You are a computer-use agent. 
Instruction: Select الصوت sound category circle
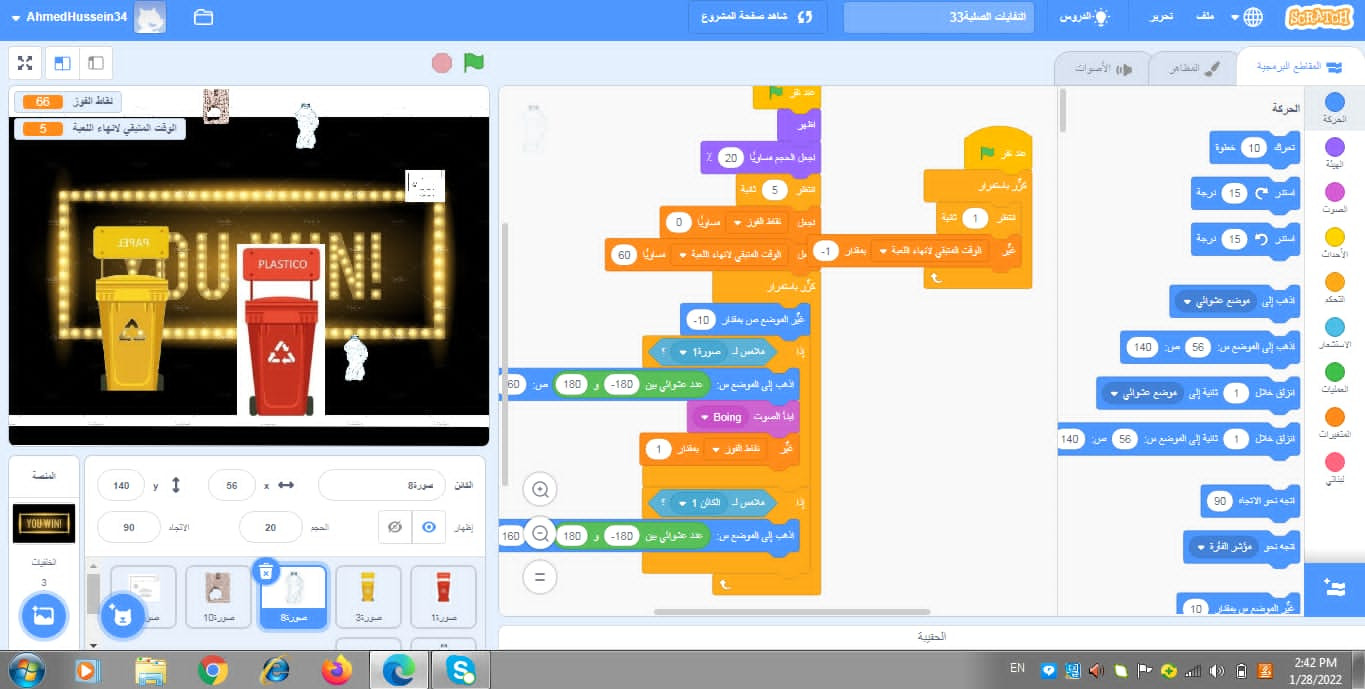coord(1334,192)
